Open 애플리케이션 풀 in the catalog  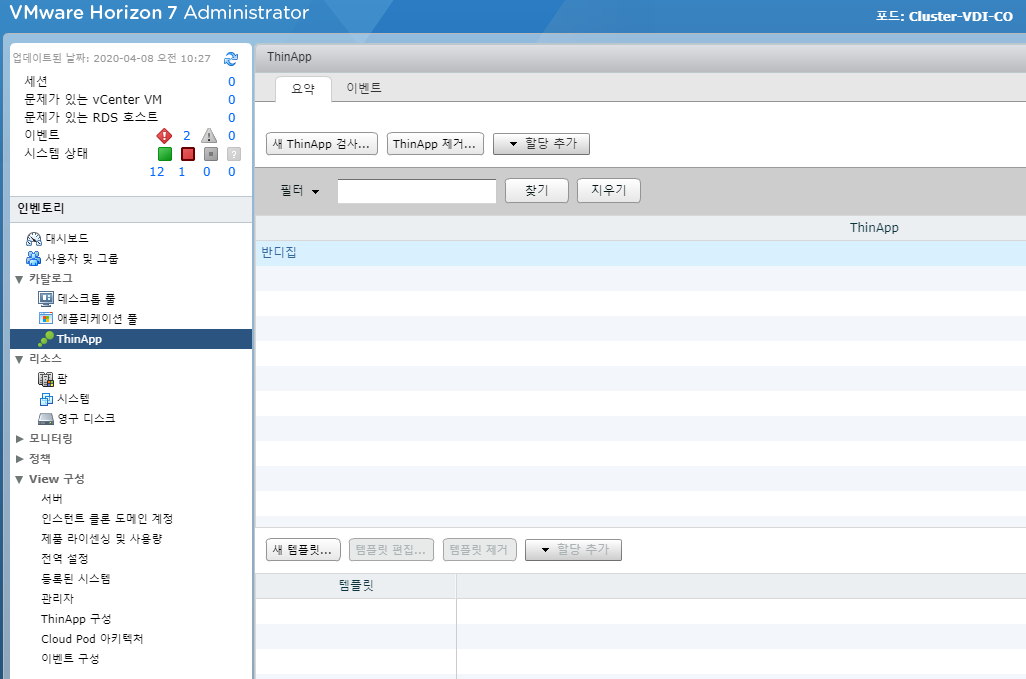(x=97, y=319)
